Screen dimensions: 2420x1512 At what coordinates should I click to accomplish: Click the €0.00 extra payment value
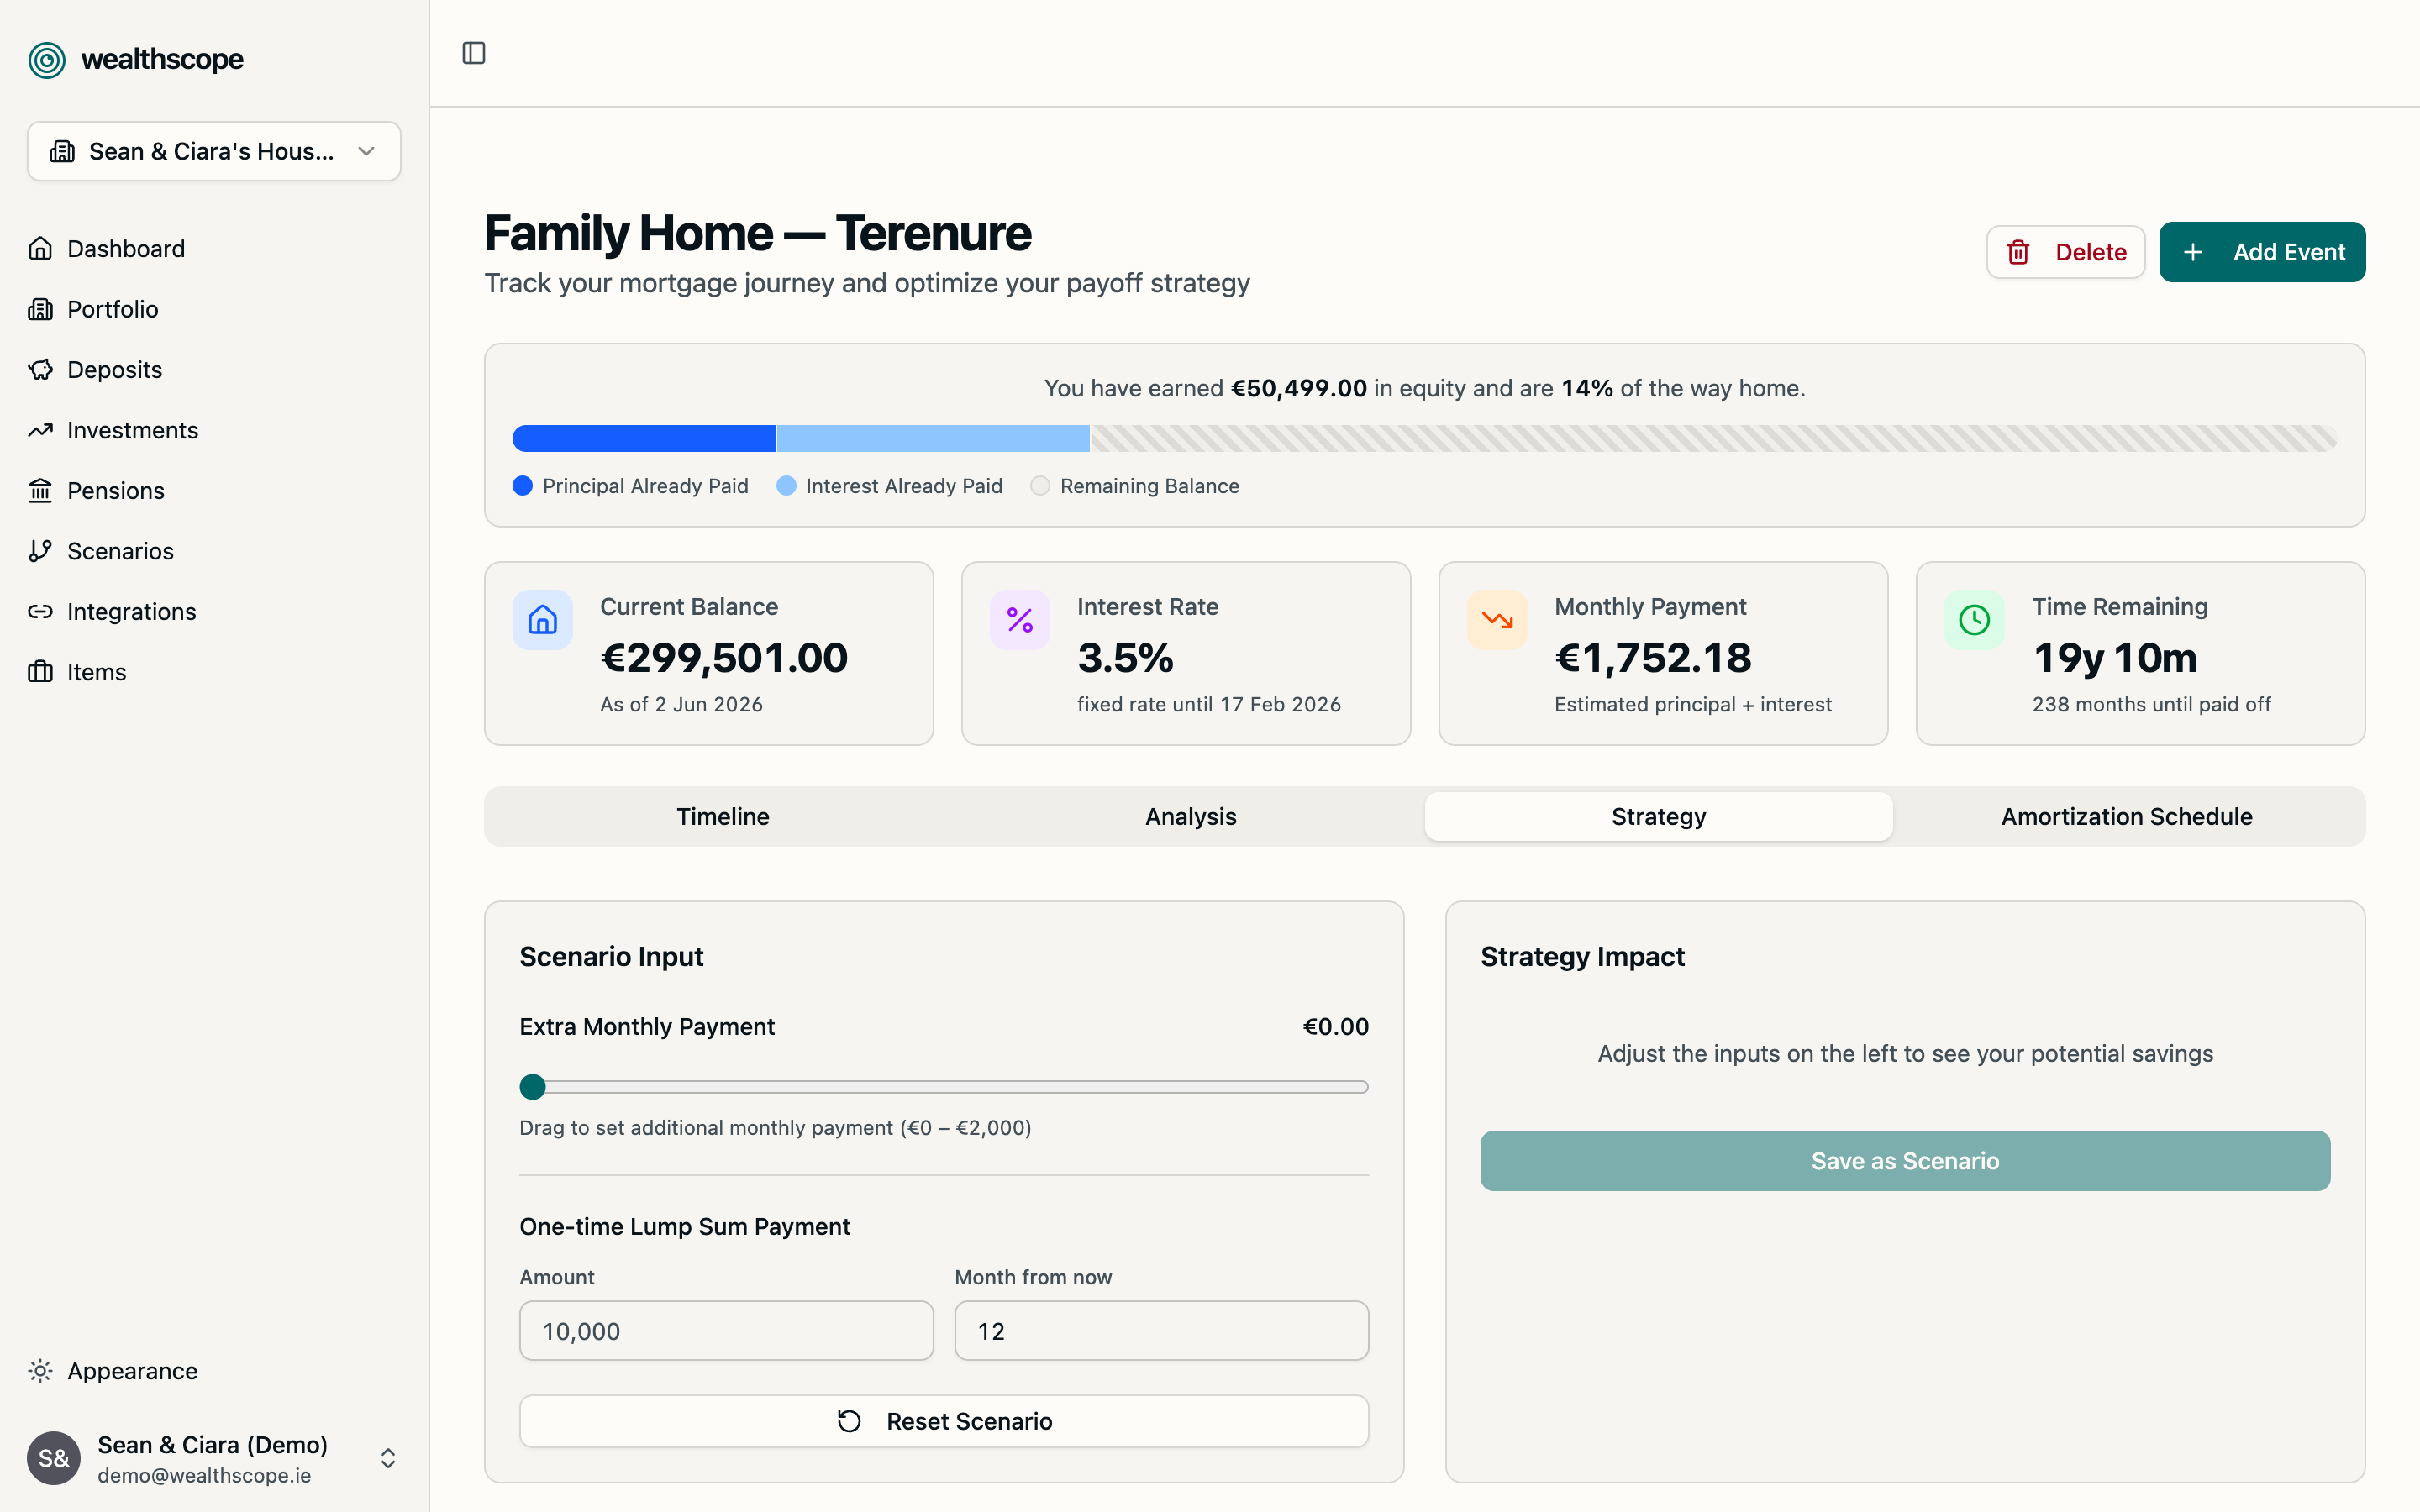(1336, 1027)
